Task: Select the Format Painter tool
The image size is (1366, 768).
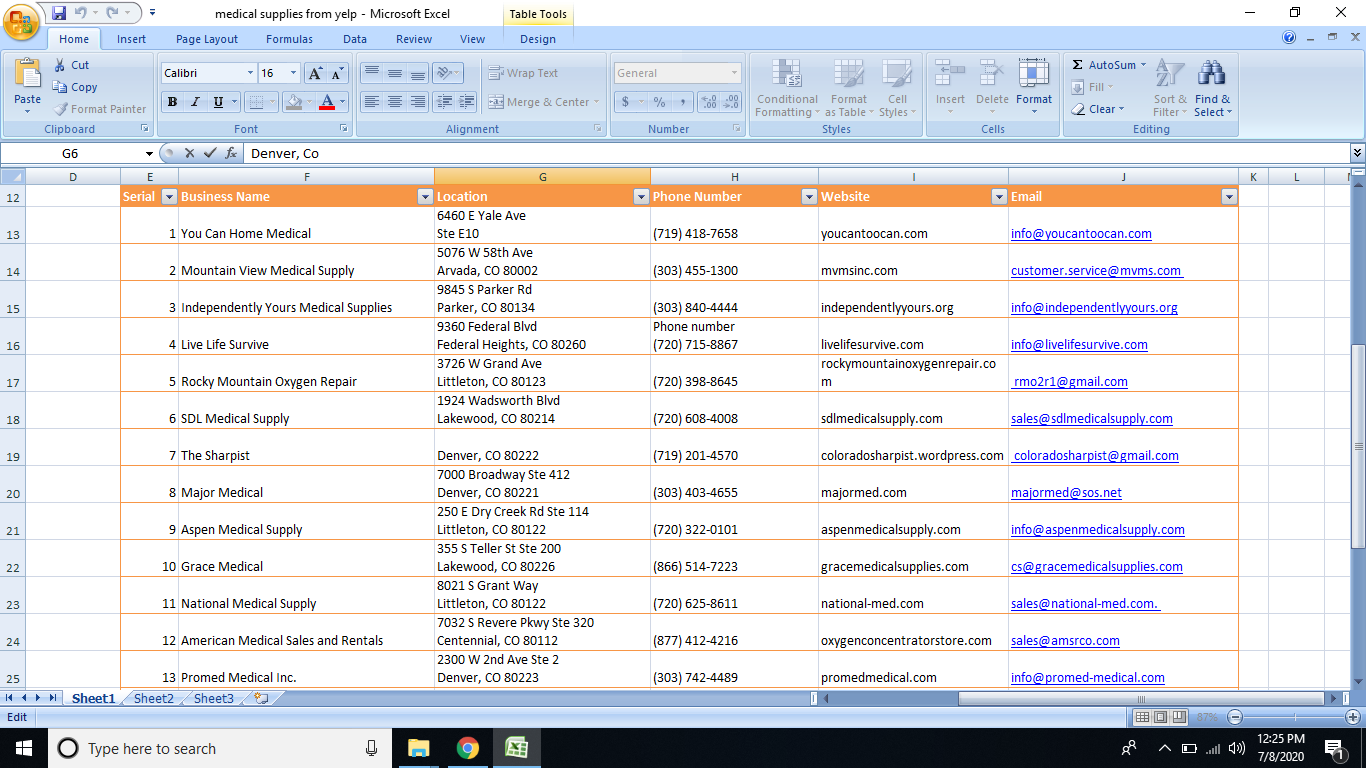Action: point(100,109)
